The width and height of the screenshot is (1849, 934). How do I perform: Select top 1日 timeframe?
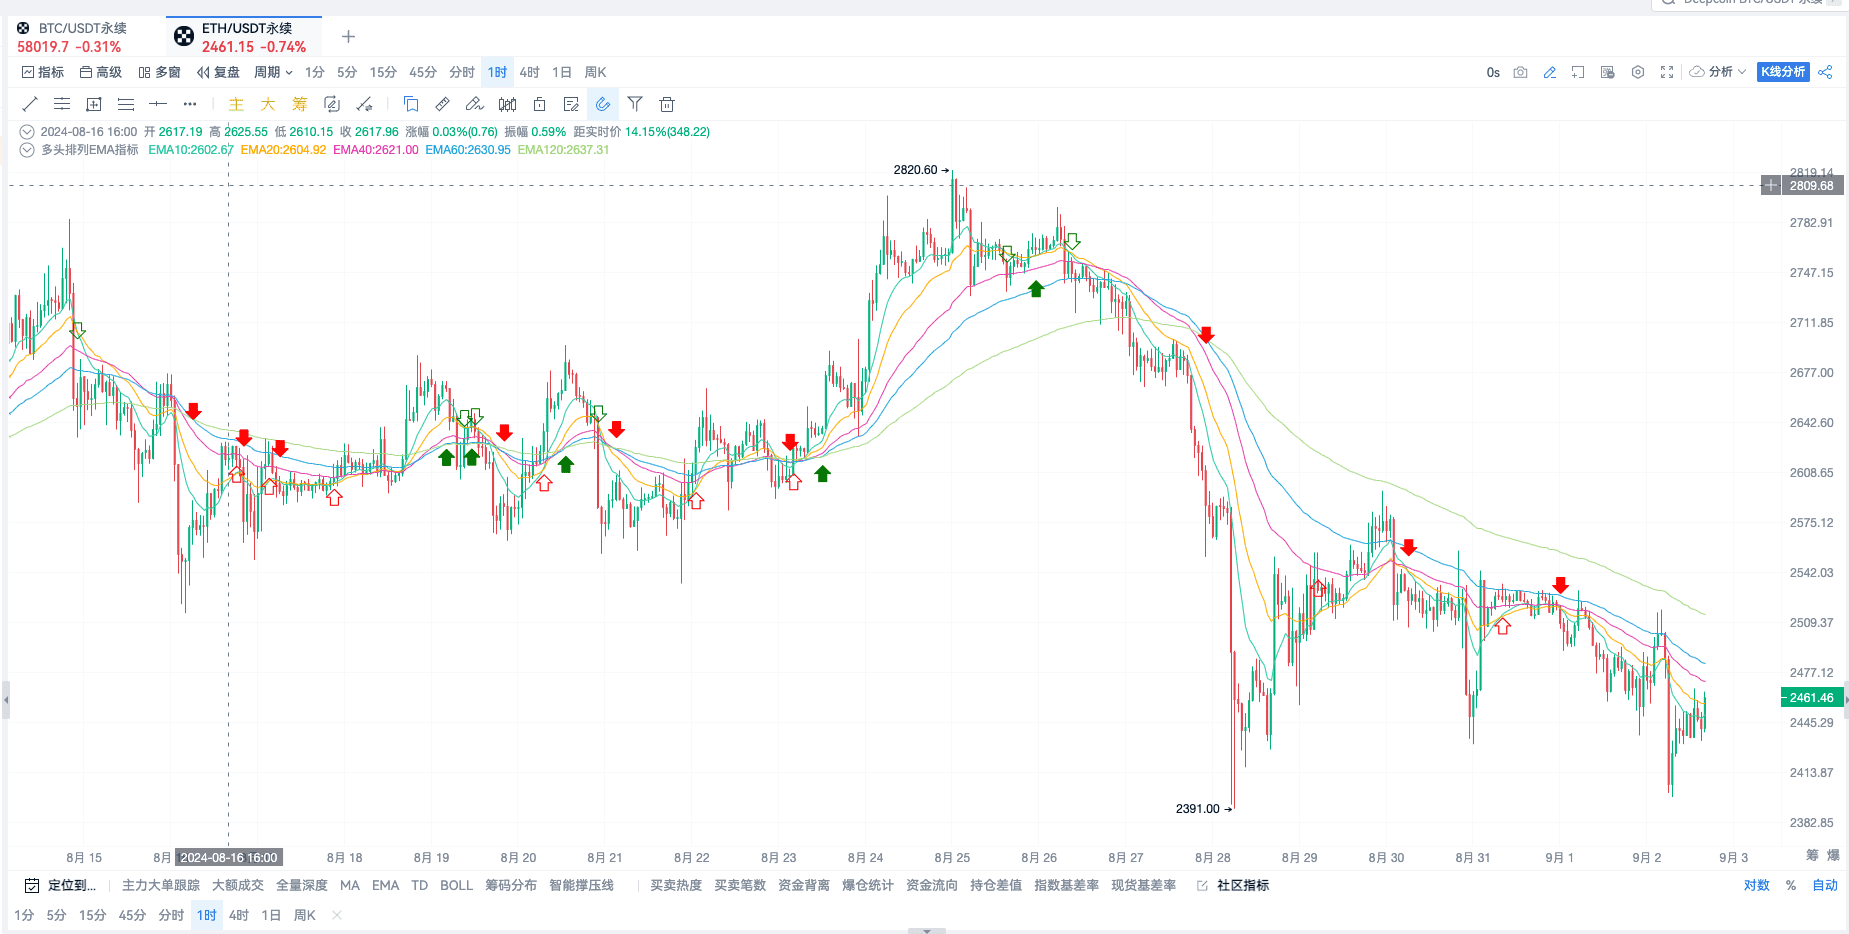(562, 72)
